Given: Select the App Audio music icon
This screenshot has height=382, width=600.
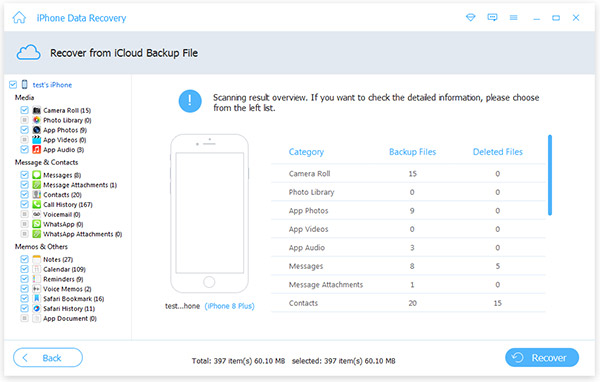Looking at the screenshot, I should (36, 149).
